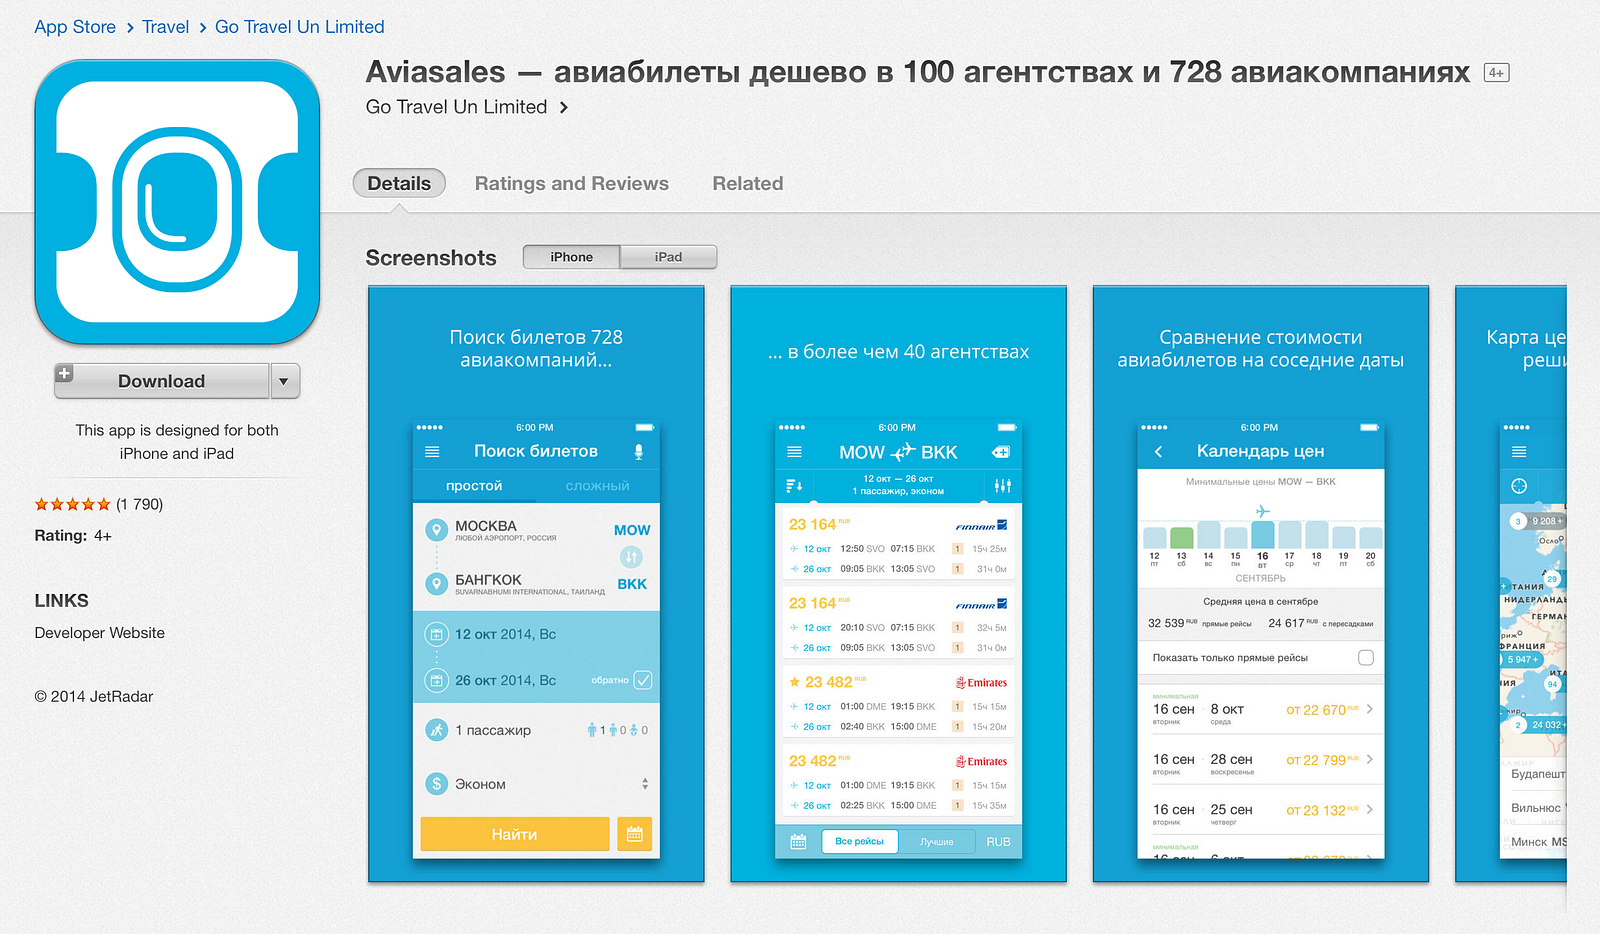Open Details tab

click(399, 184)
